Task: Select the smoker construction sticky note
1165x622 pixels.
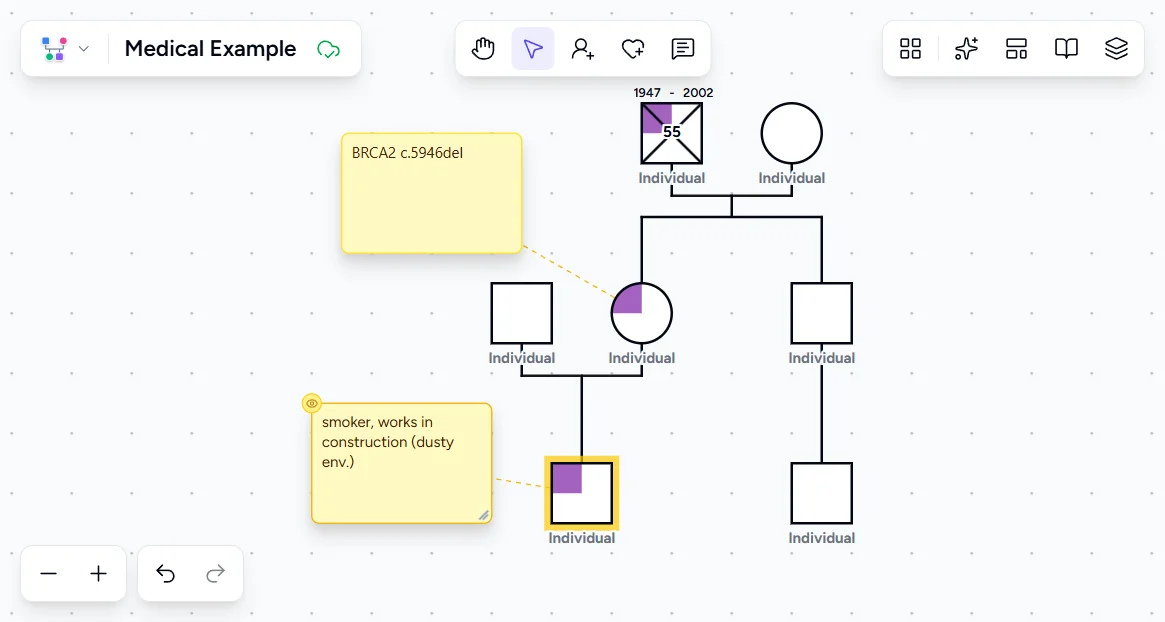Action: tap(401, 463)
